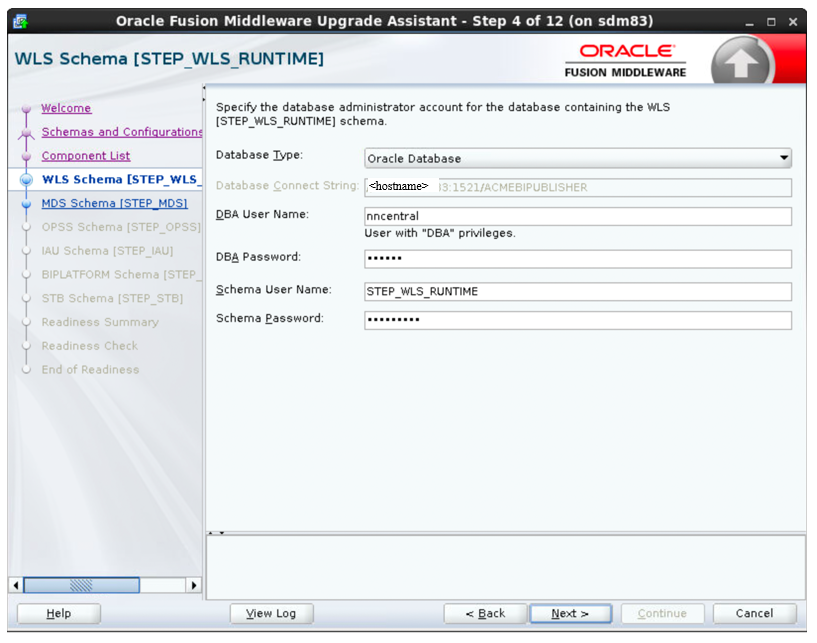Click Readiness Summary step
Screen dimensions: 817x643
100,322
